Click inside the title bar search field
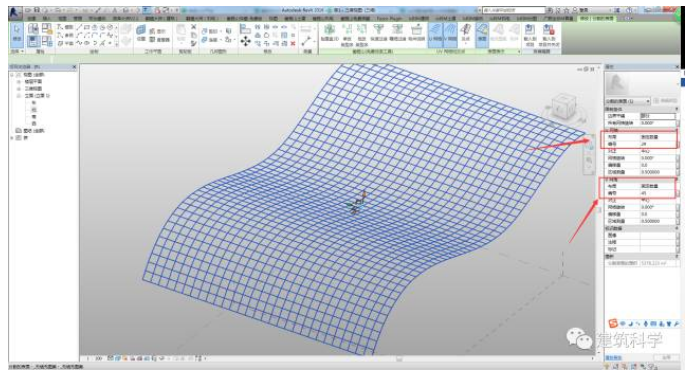The height and width of the screenshot is (374, 692). tap(514, 10)
